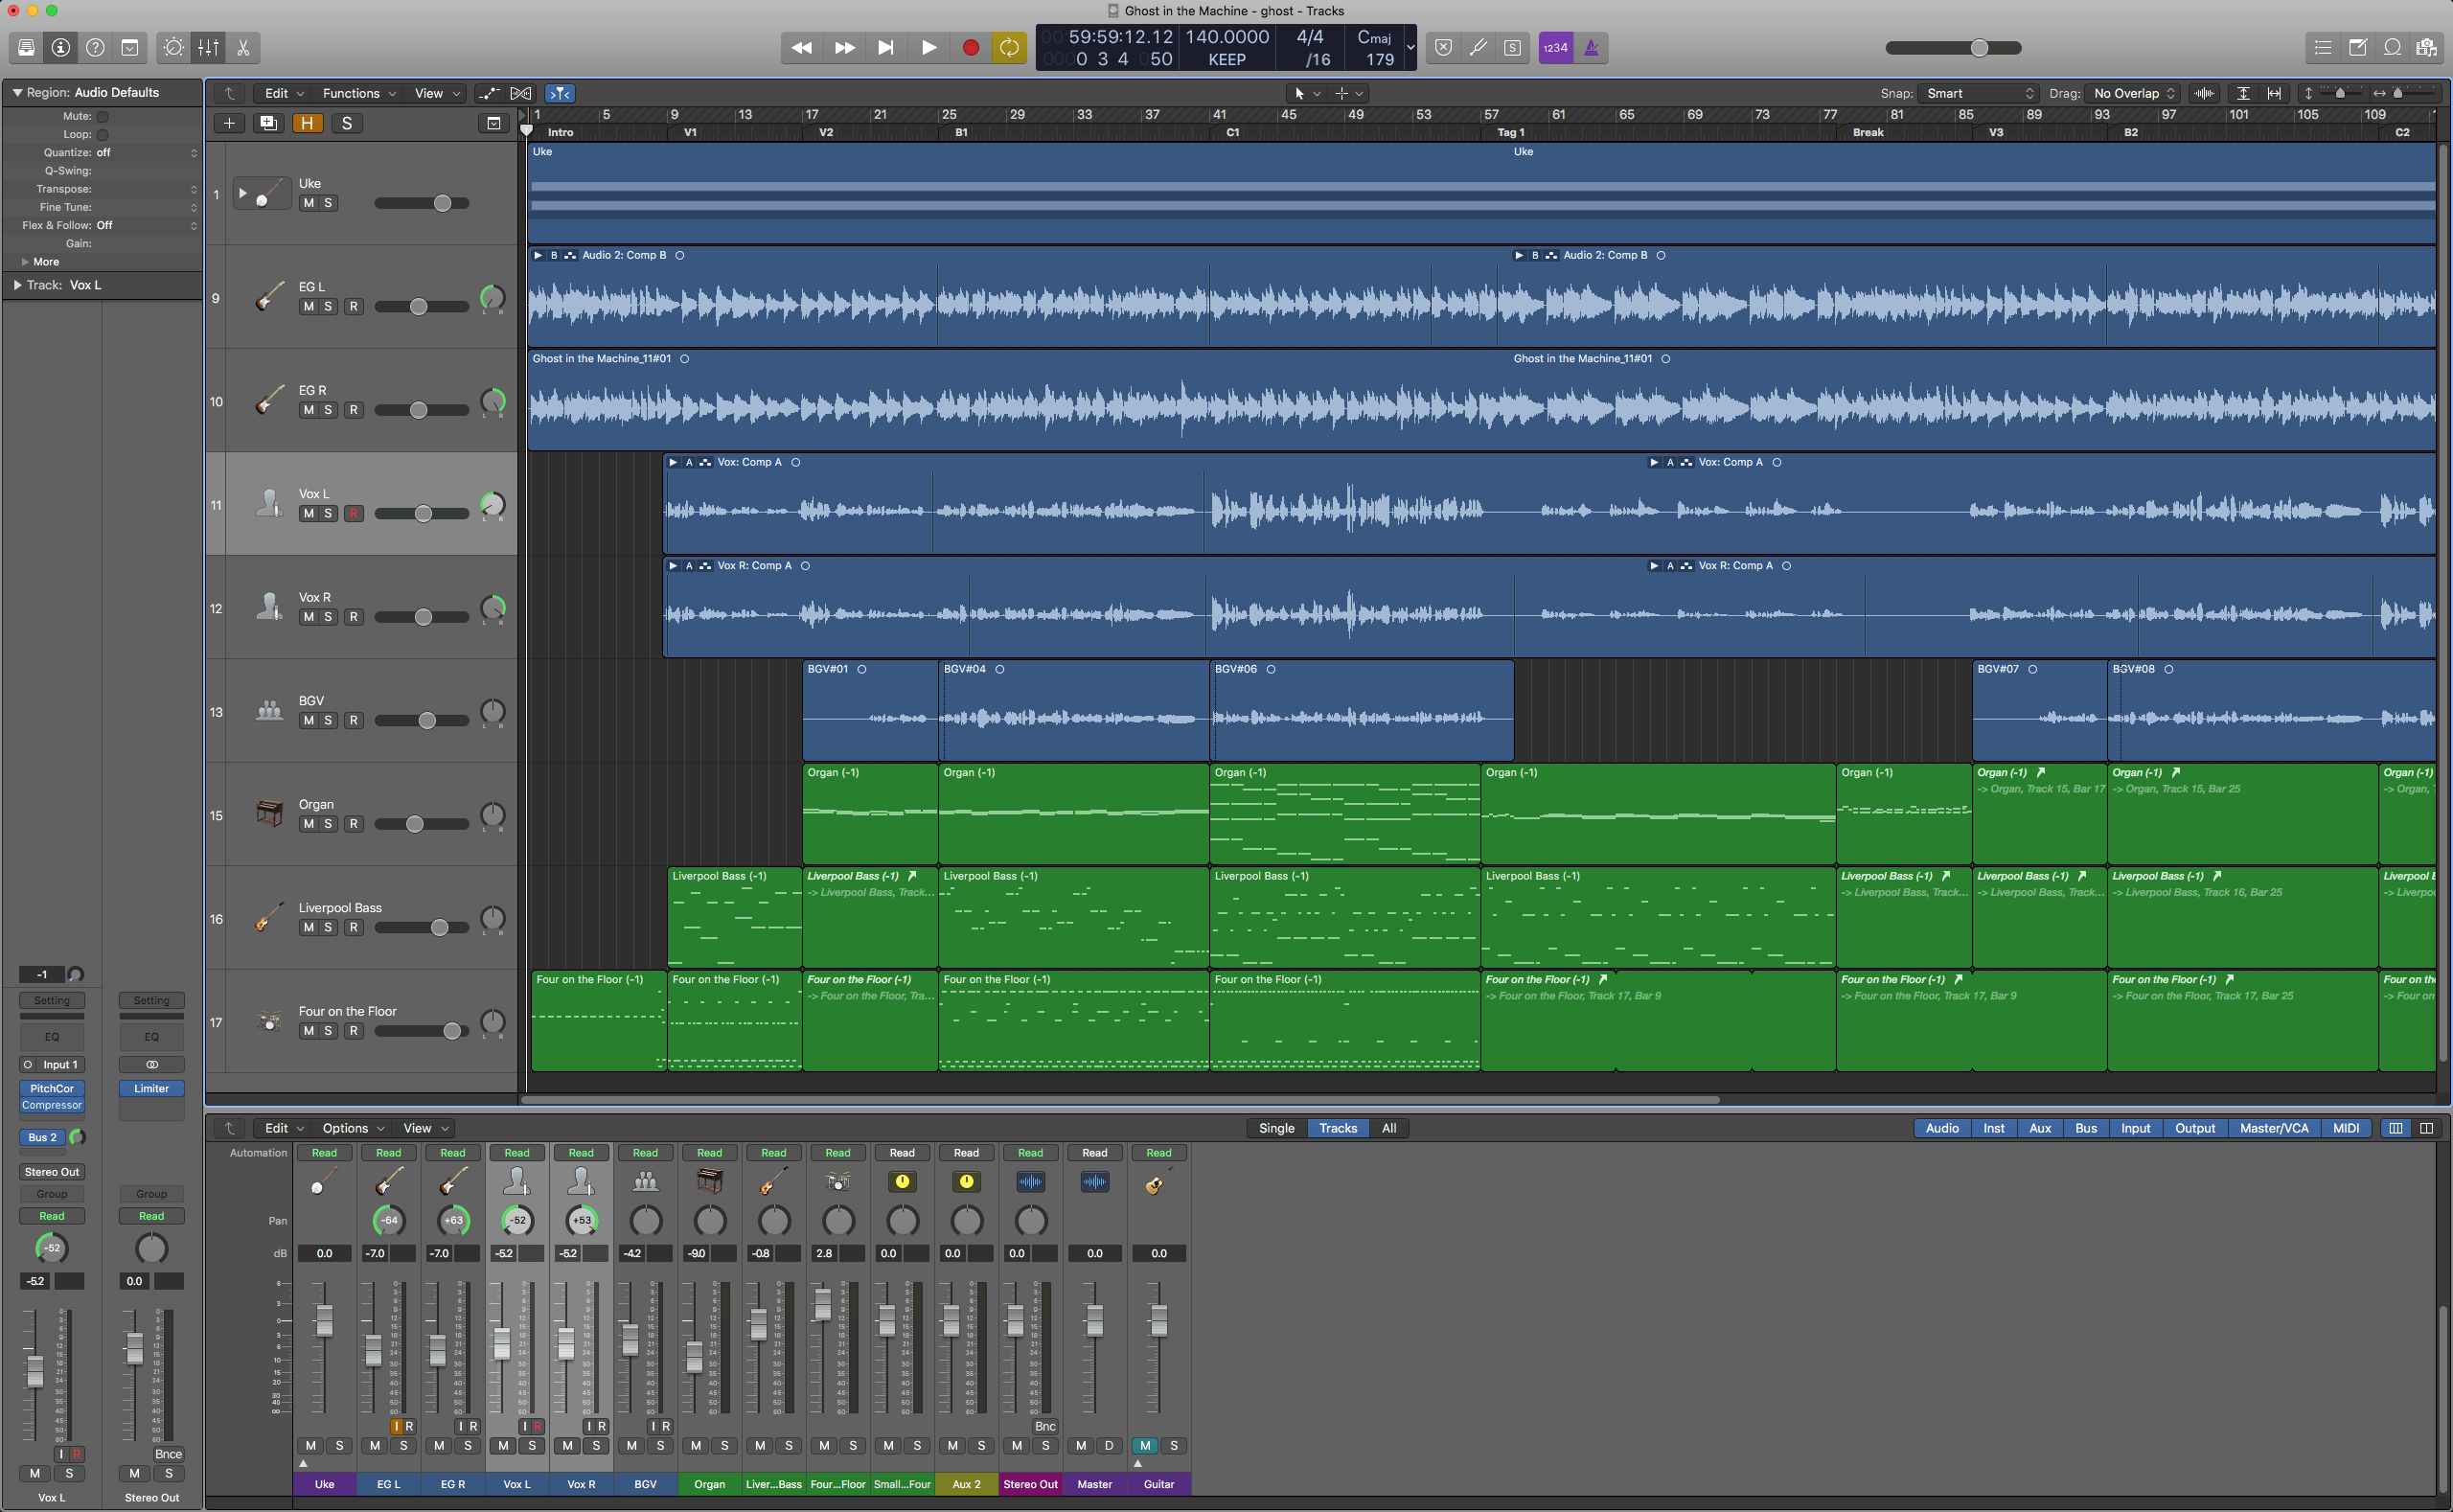Toggle the Mixer icon in the control bar

click(x=208, y=47)
